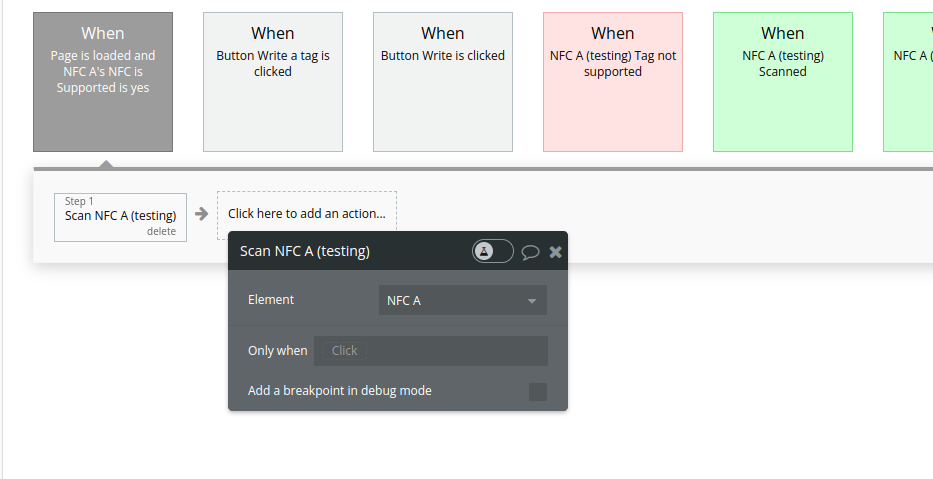
Task: Click the dropdown arrow of the Element field
Action: pyautogui.click(x=532, y=300)
